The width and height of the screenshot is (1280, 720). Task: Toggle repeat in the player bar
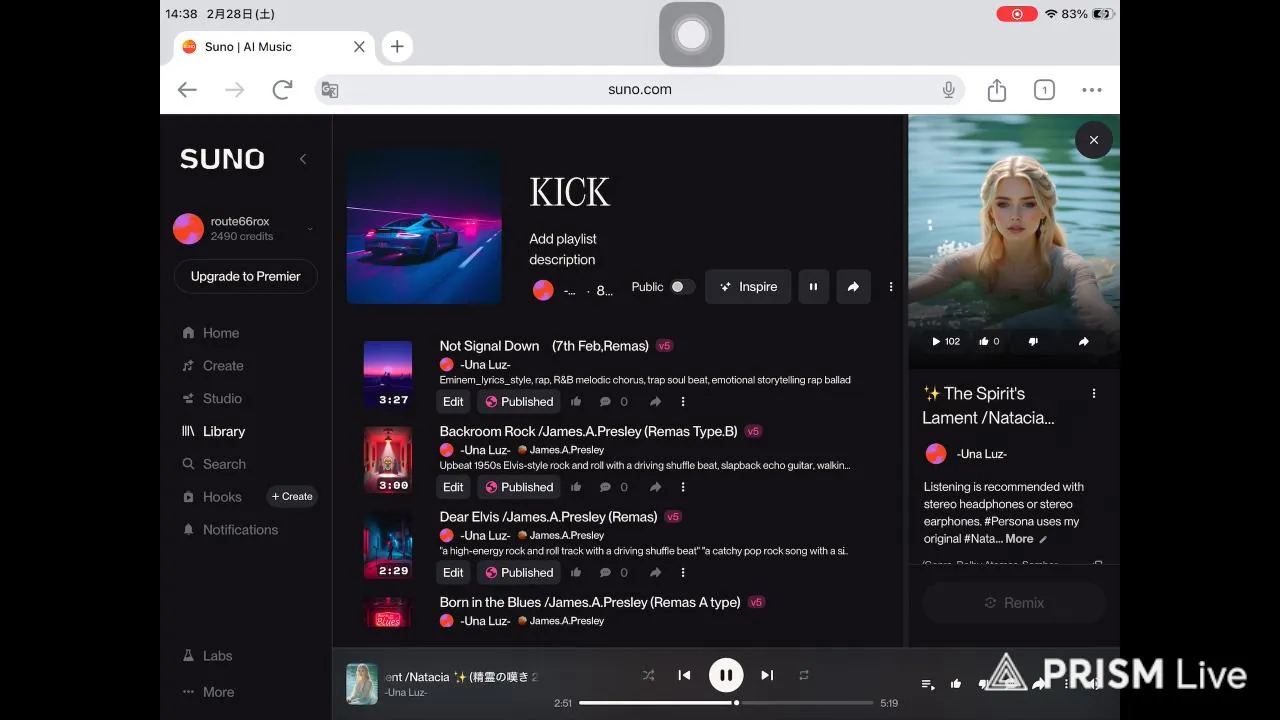(803, 675)
